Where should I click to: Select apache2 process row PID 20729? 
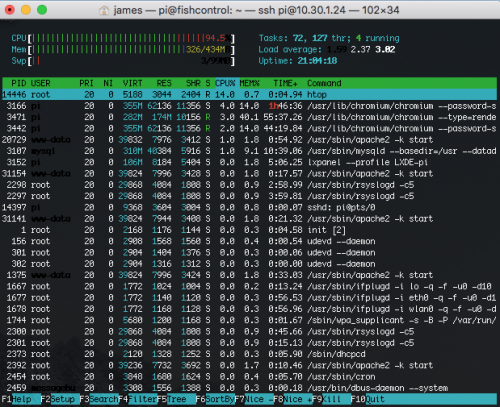pos(249,140)
